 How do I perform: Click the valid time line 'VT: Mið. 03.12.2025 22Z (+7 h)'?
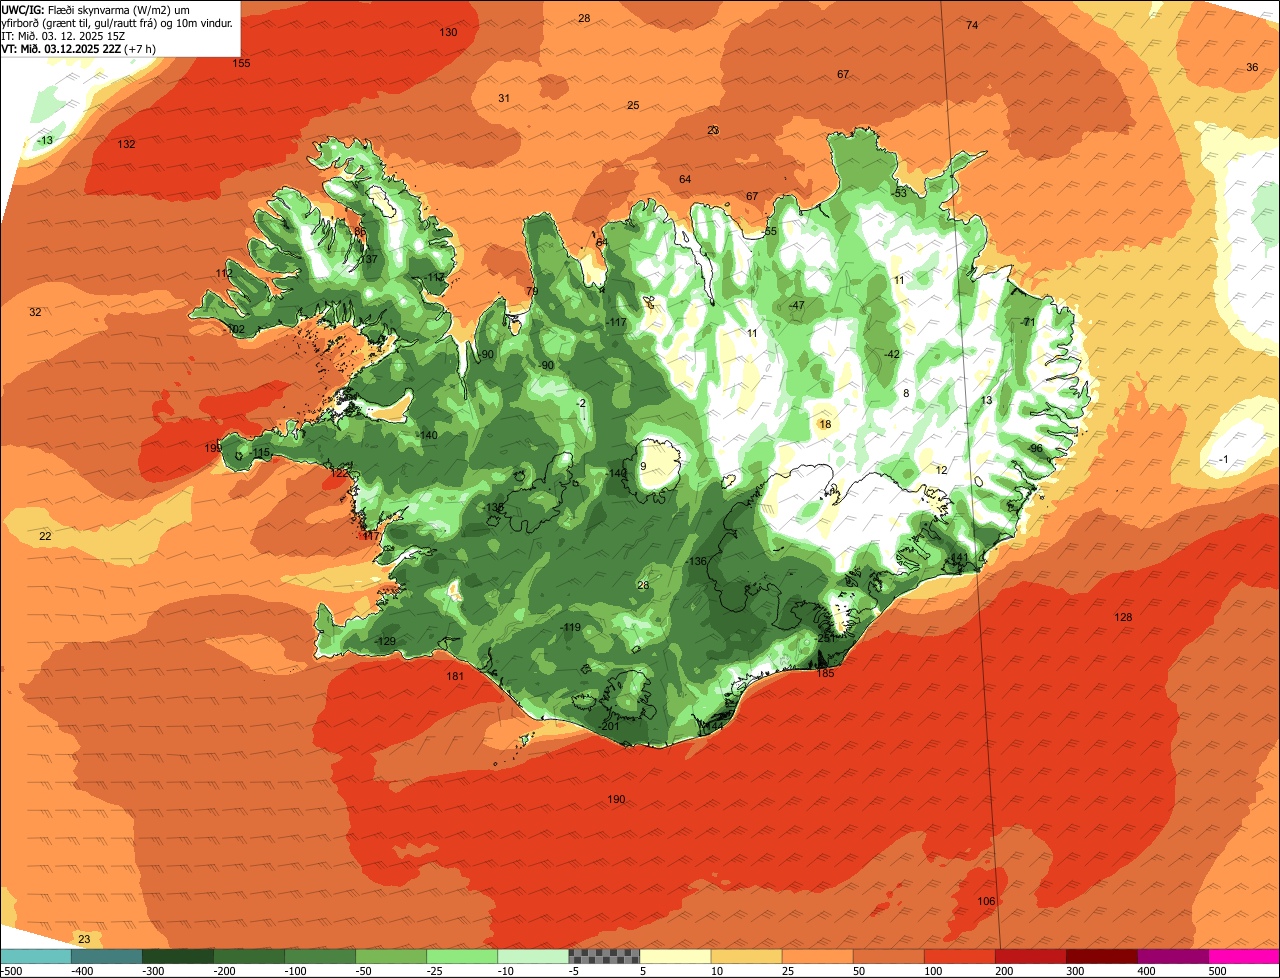pos(79,48)
